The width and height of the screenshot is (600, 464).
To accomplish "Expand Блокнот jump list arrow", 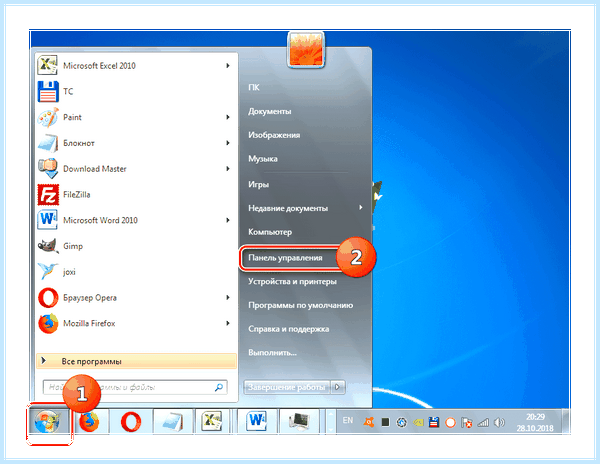I will [x=228, y=143].
